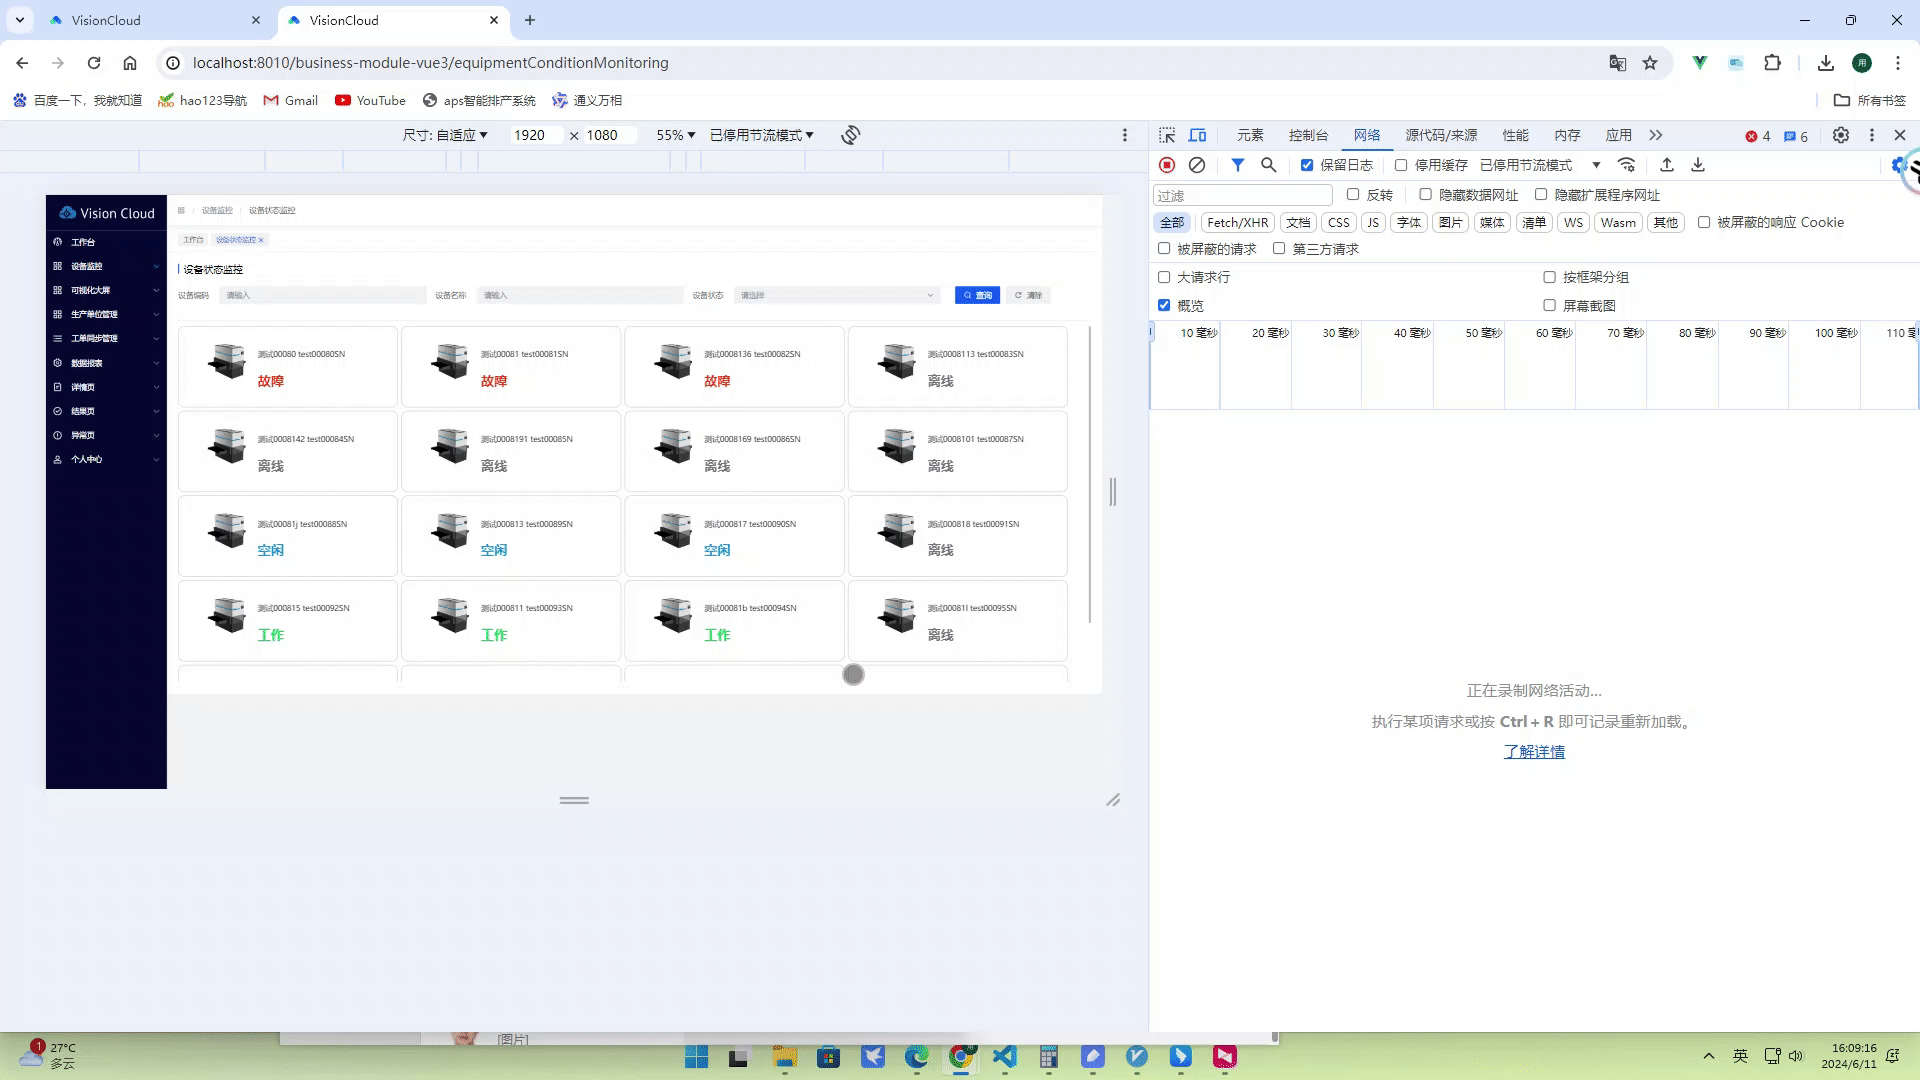Open Chrome downloads icon
Image resolution: width=1920 pixels, height=1080 pixels.
point(1826,63)
